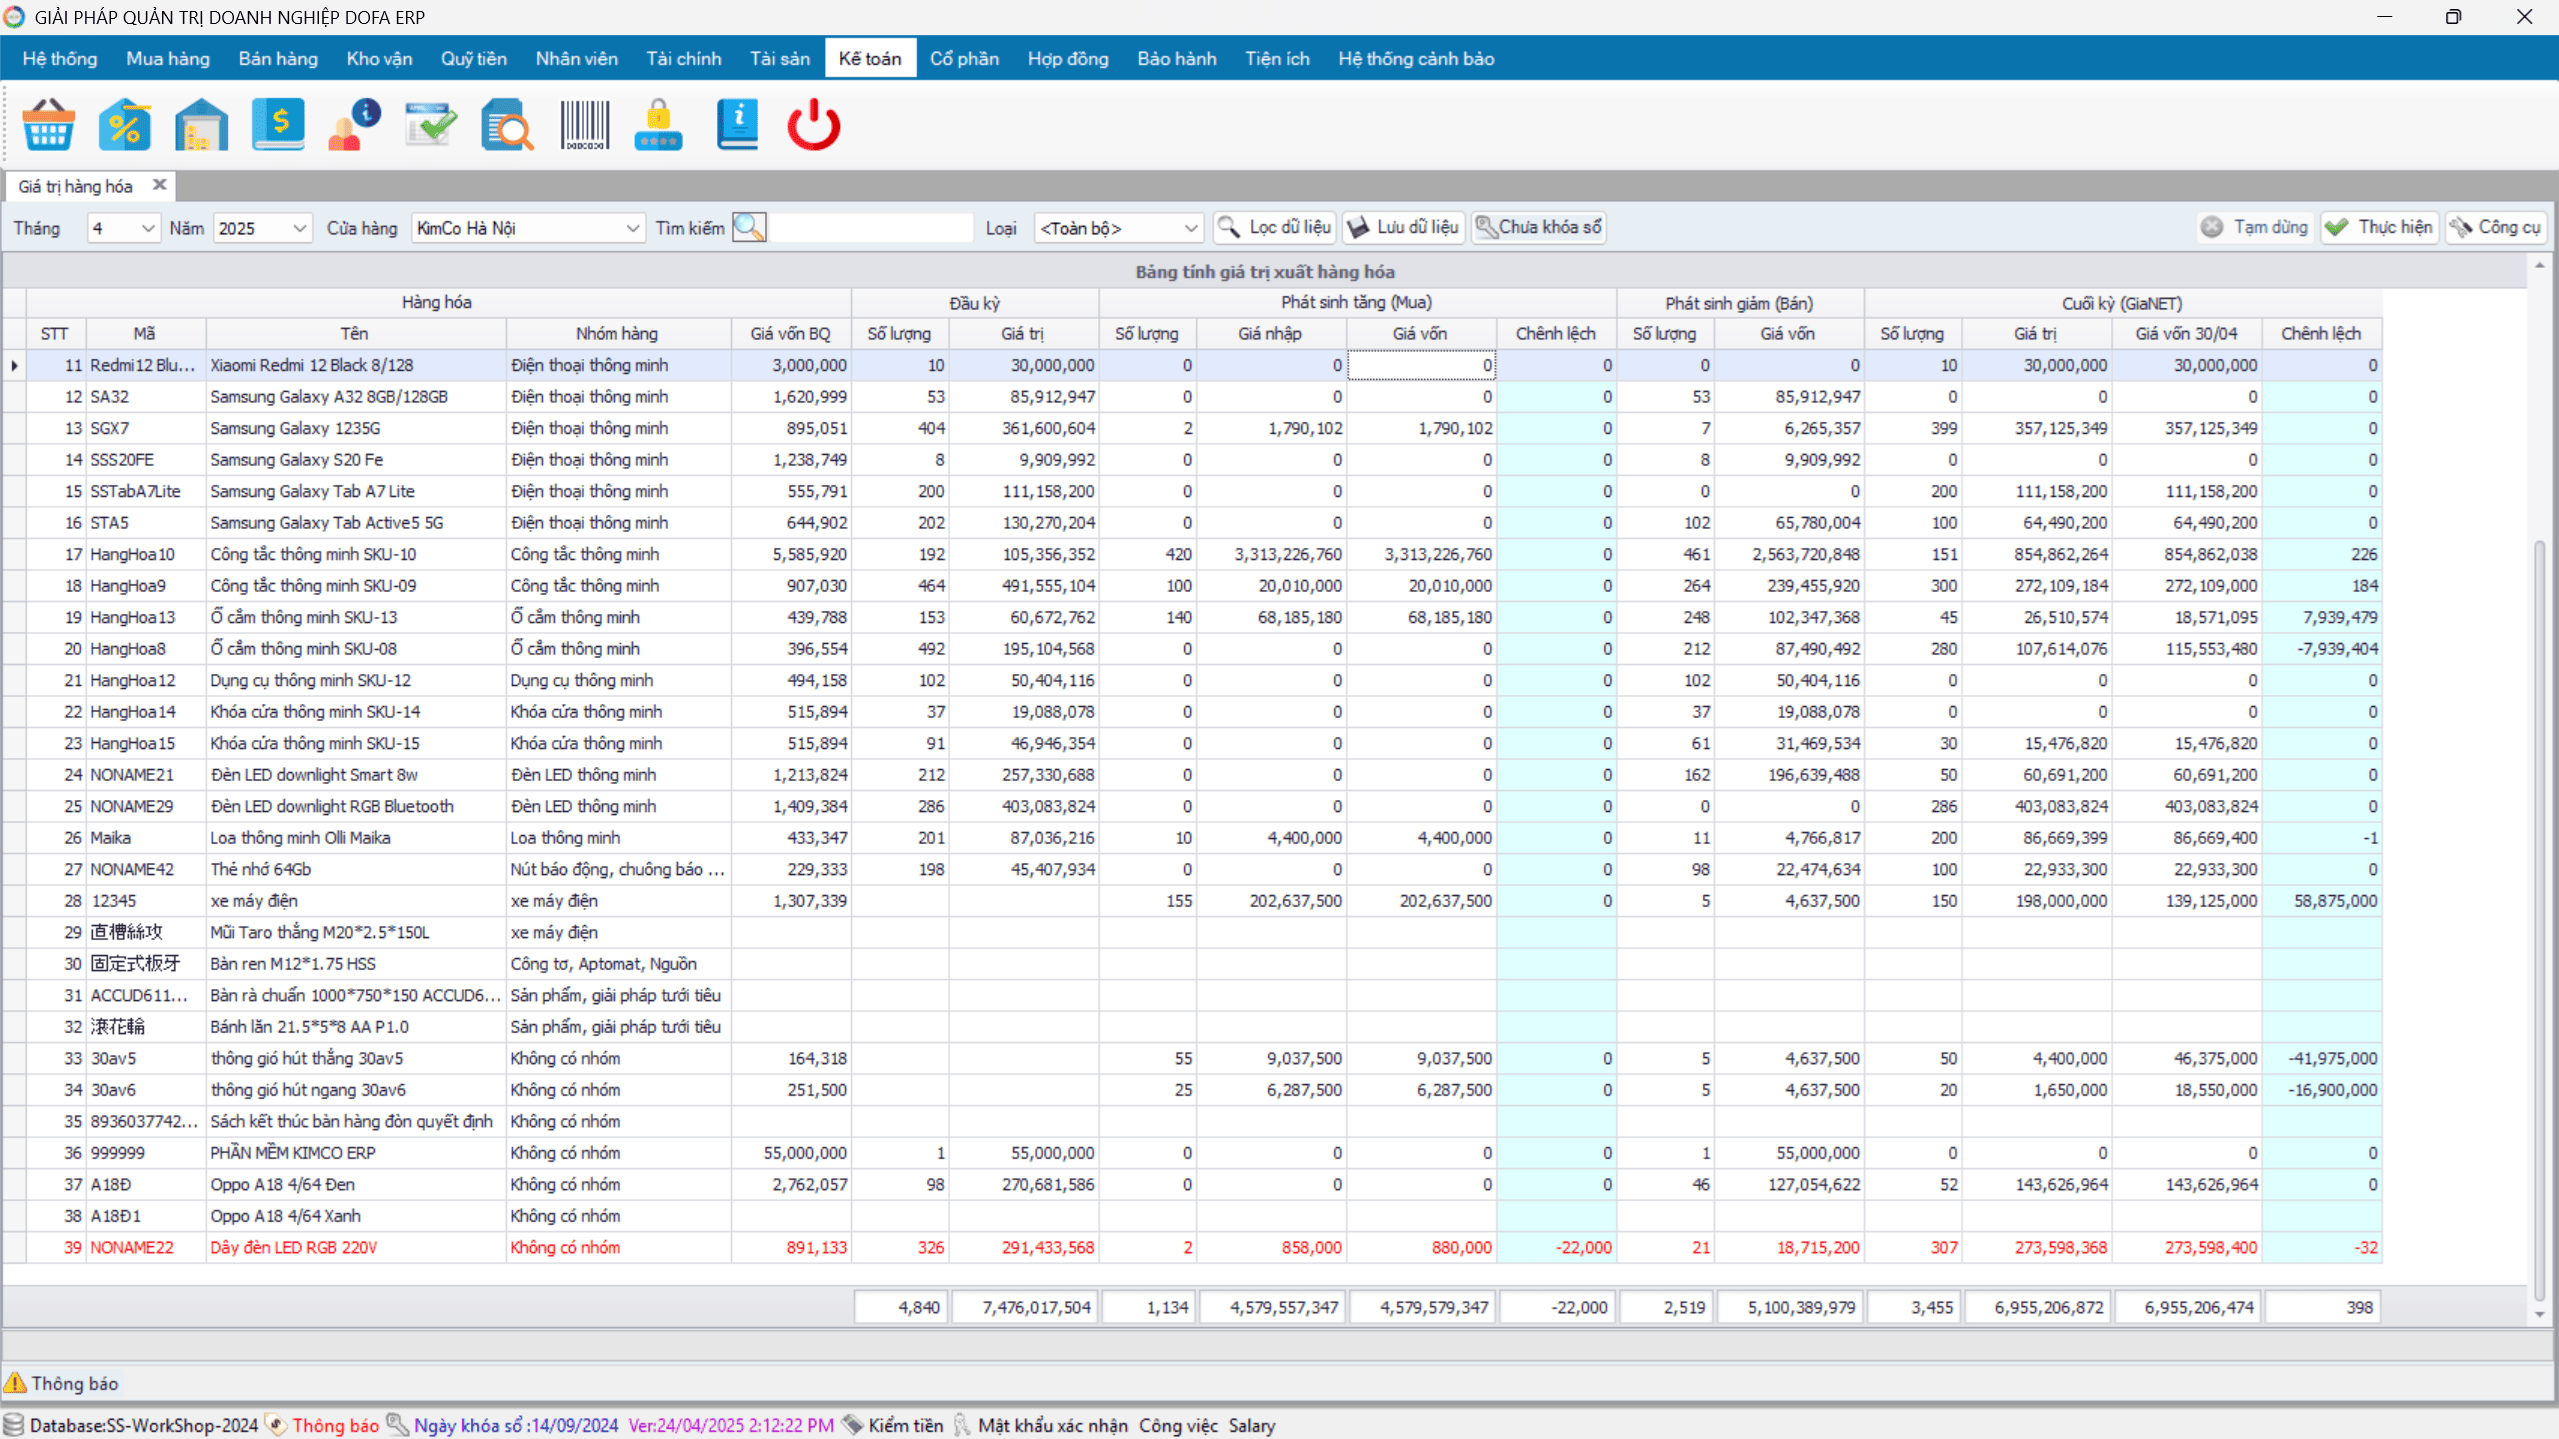Image resolution: width=2559 pixels, height=1439 pixels.
Task: Click the Nhóm hàng column header
Action: point(617,333)
